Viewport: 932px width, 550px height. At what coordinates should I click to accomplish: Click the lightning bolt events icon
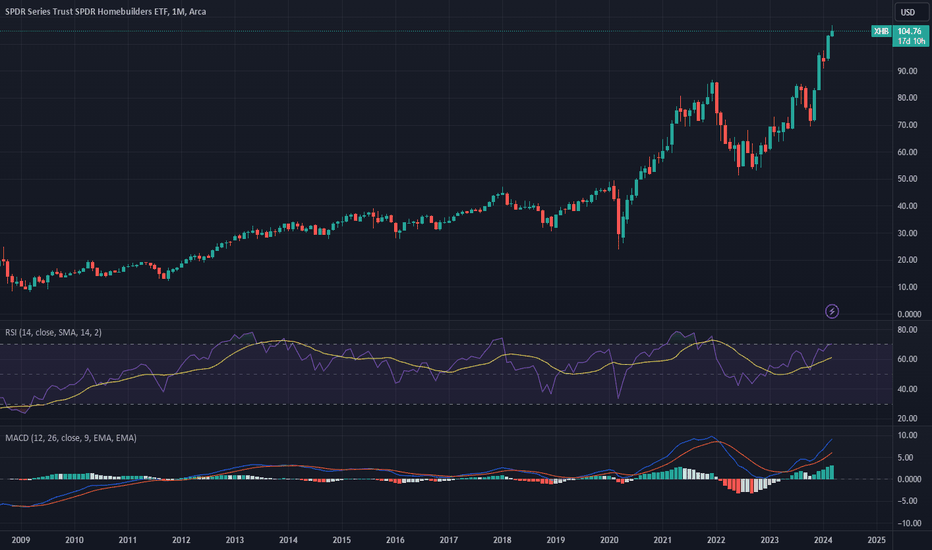[832, 311]
